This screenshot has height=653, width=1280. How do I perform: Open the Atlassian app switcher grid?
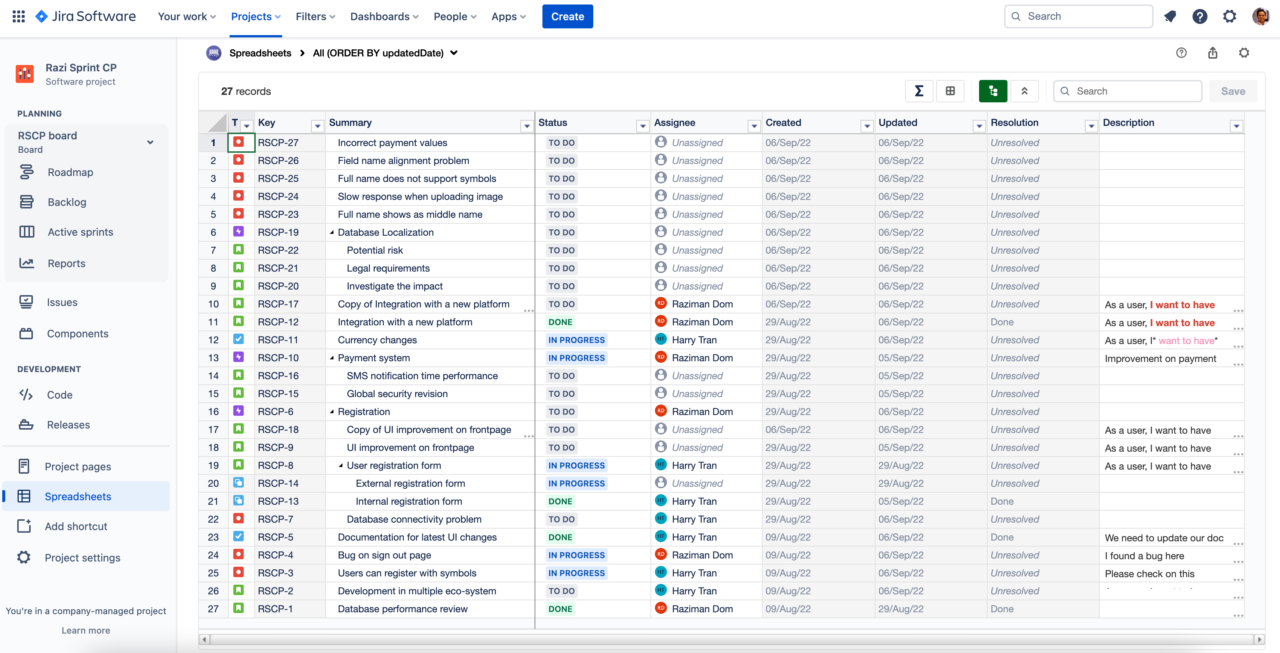point(18,15)
